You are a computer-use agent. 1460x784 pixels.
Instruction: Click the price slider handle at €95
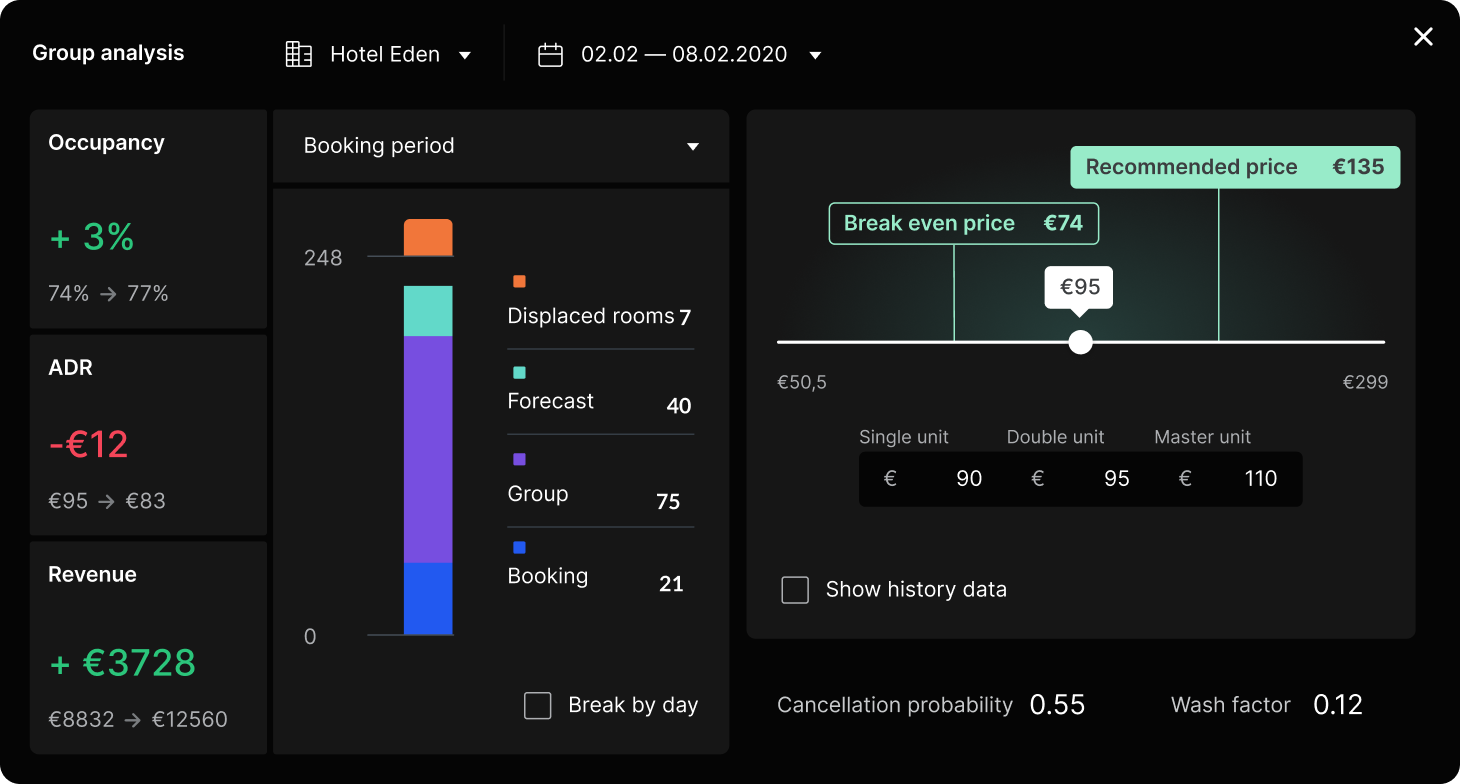[1080, 342]
